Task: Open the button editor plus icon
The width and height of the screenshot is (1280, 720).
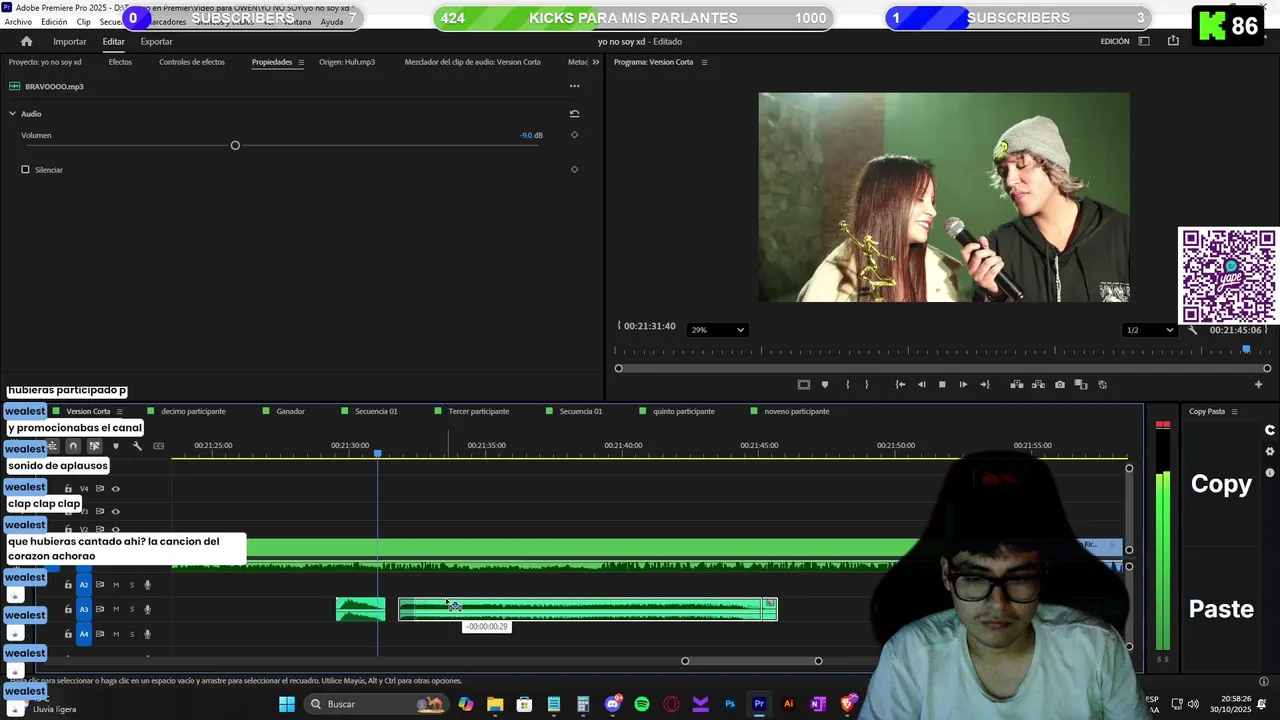Action: (x=1258, y=384)
